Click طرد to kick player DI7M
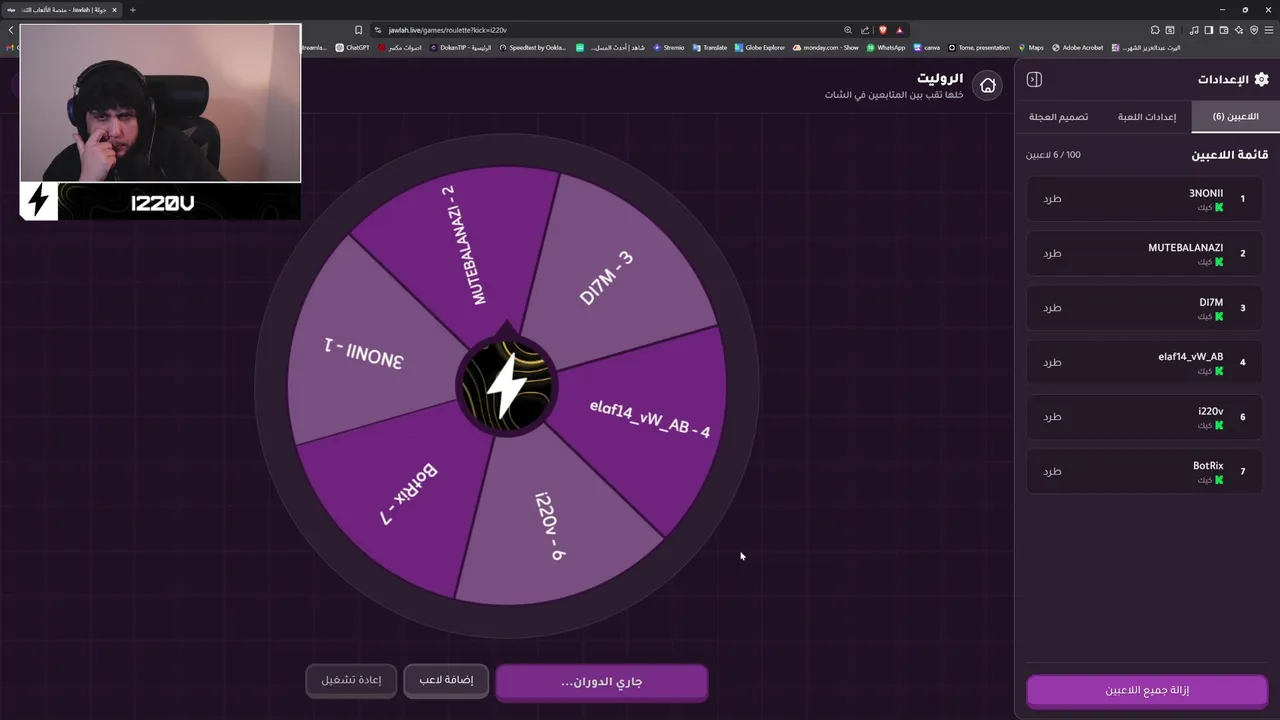This screenshot has height=720, width=1280. pyautogui.click(x=1052, y=308)
